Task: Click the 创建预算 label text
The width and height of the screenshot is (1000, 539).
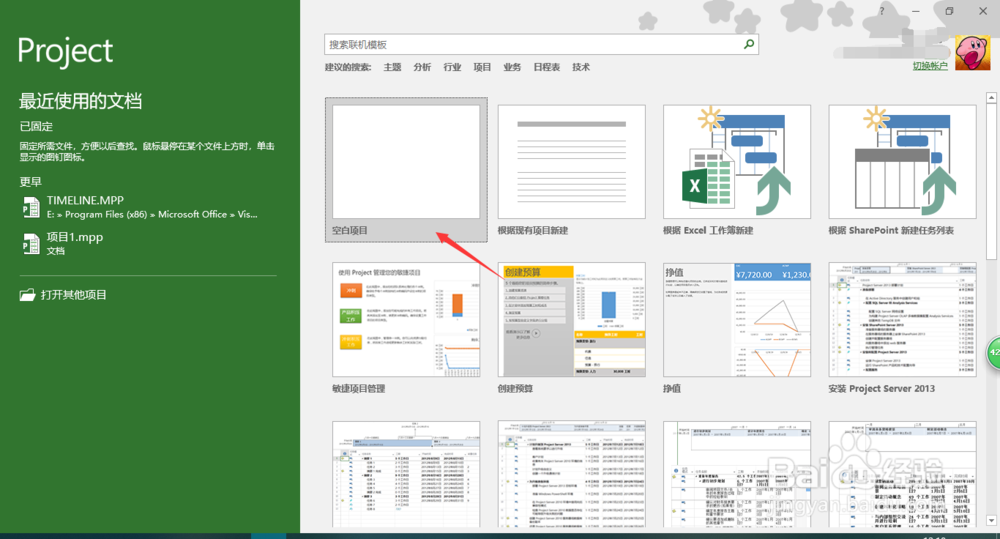Action: click(x=515, y=388)
